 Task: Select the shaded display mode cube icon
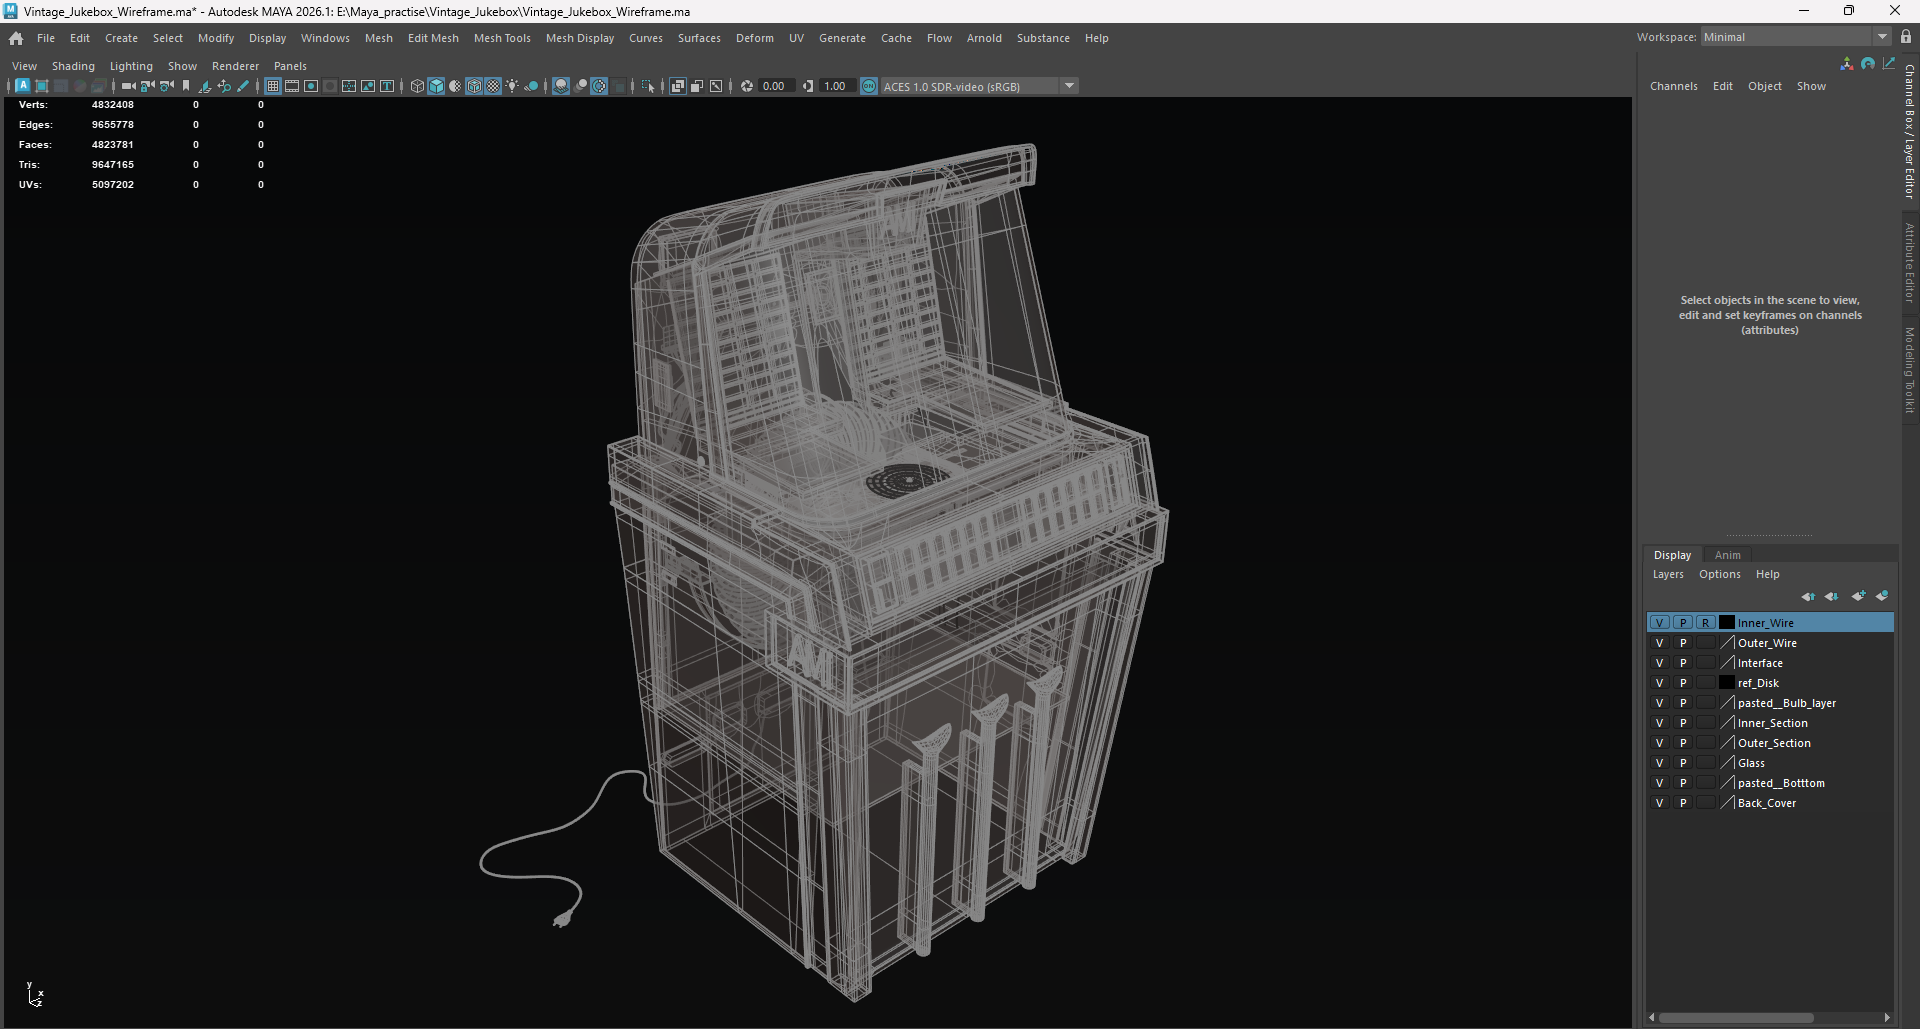[437, 86]
